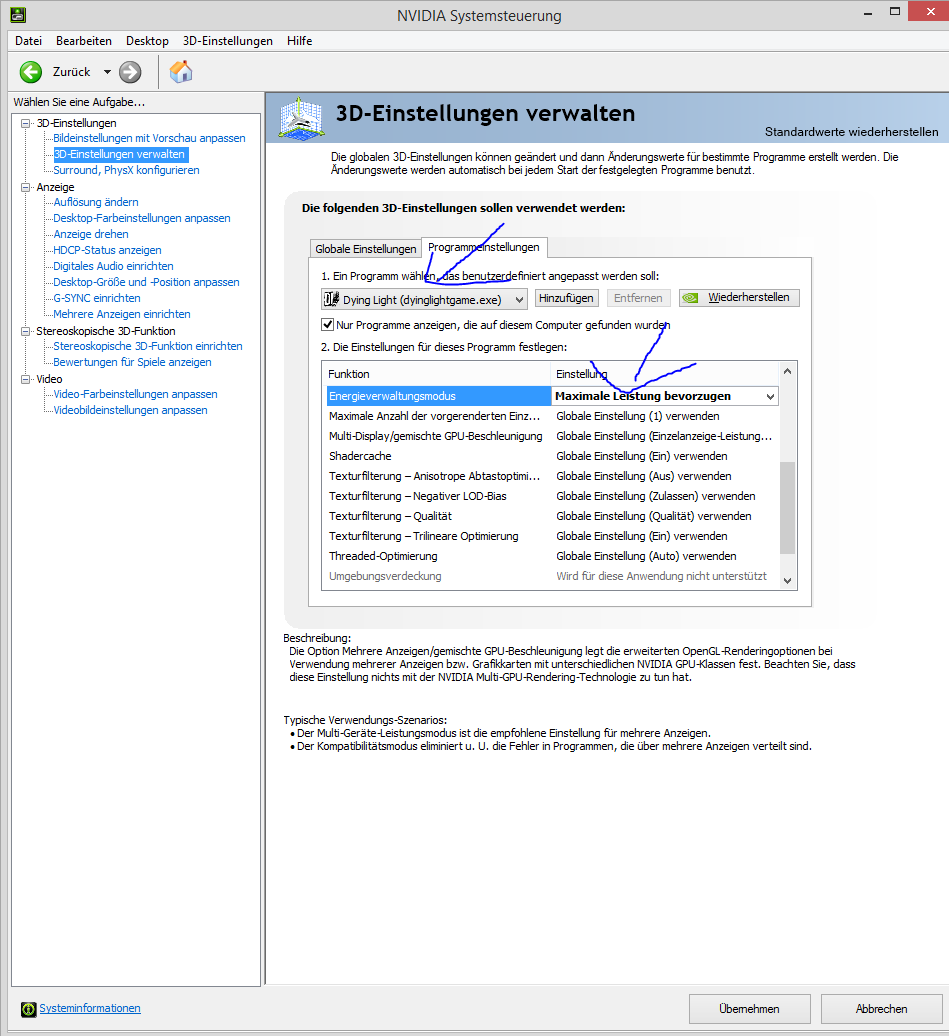949x1036 pixels.
Task: Open Auflösung ändern task
Action: 96,202
